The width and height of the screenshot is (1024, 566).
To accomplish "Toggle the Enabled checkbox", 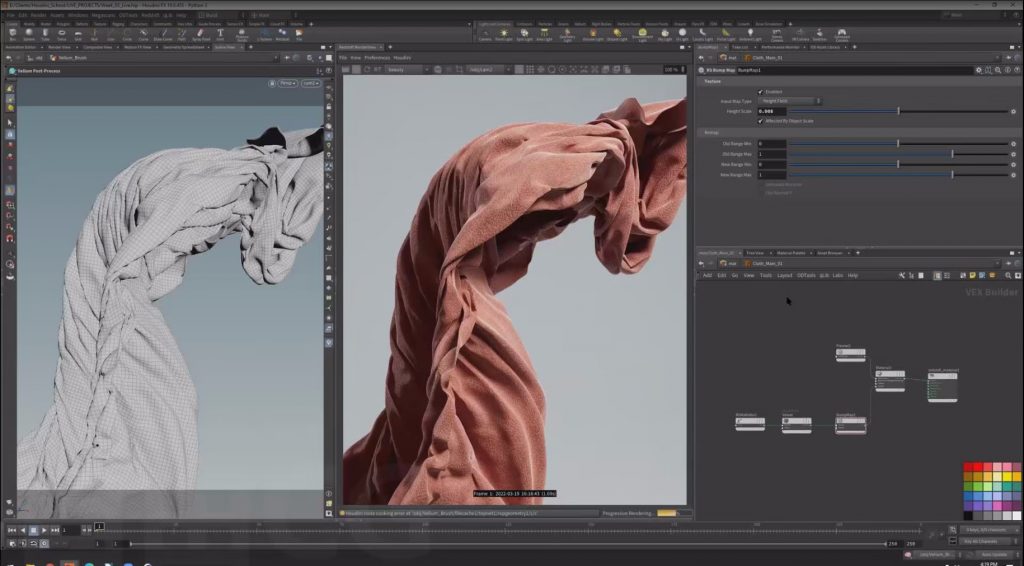I will pyautogui.click(x=760, y=92).
